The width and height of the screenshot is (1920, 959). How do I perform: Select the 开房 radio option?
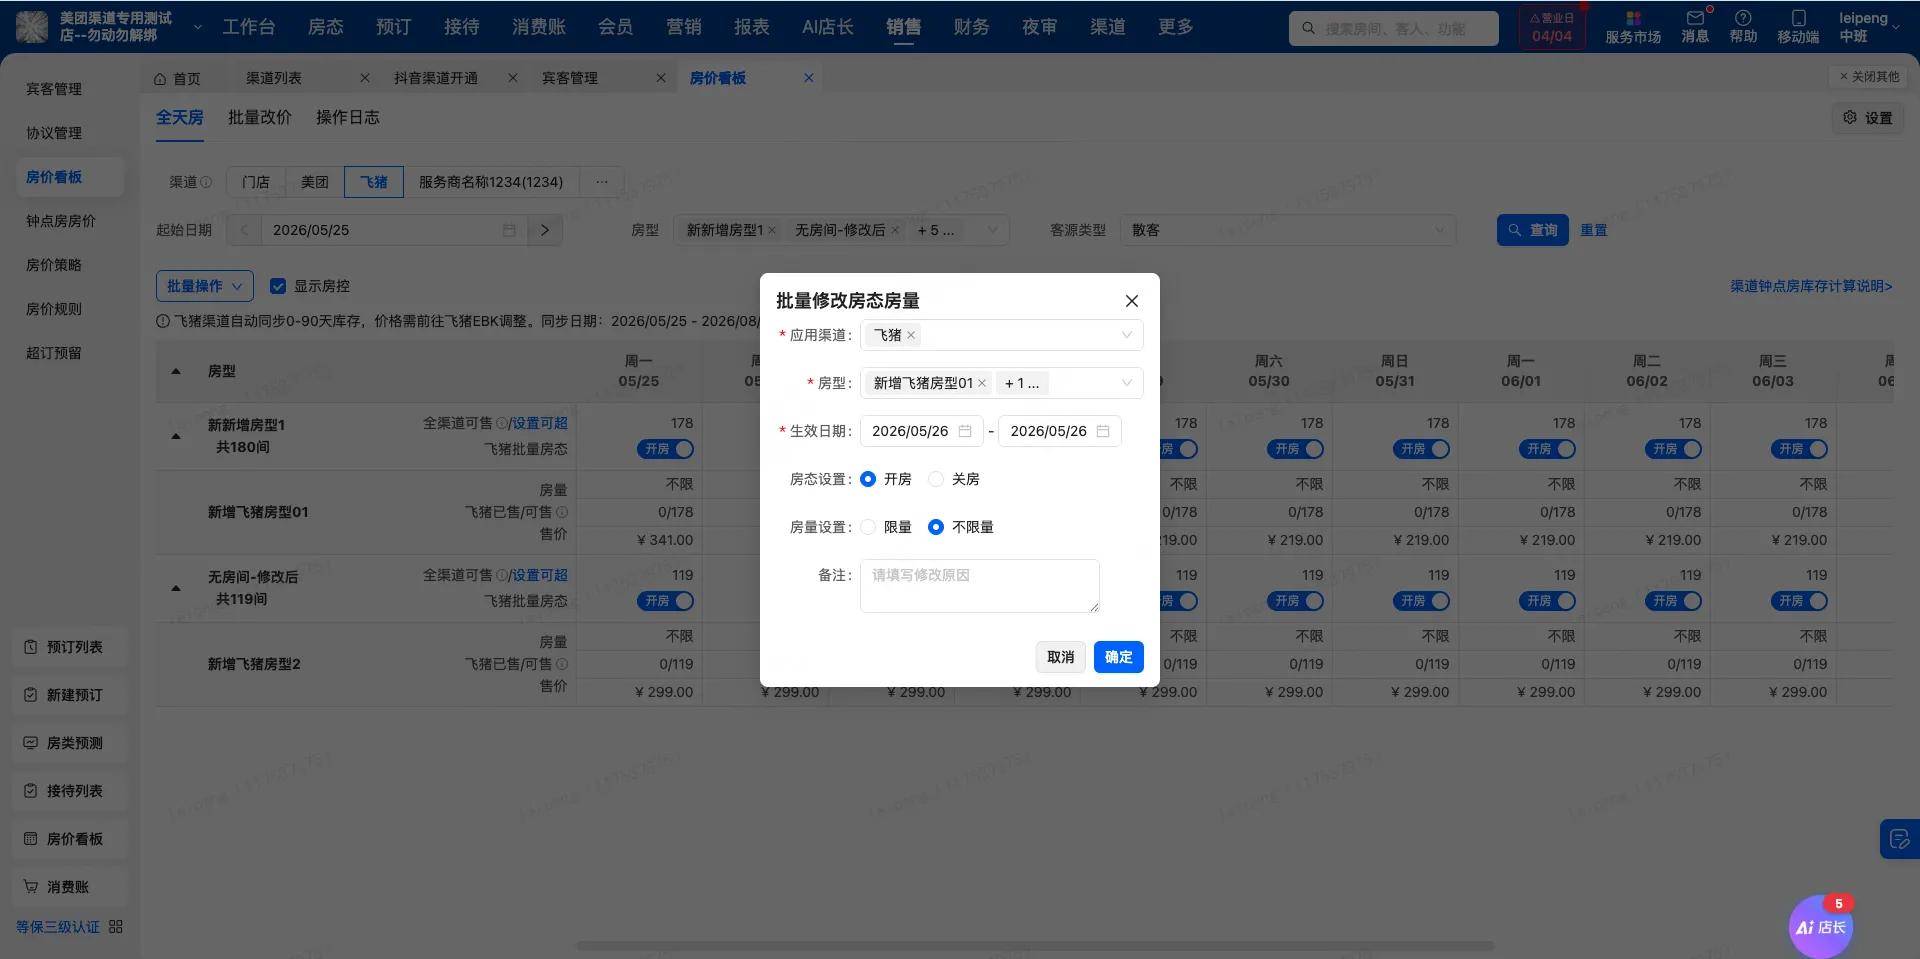point(868,479)
